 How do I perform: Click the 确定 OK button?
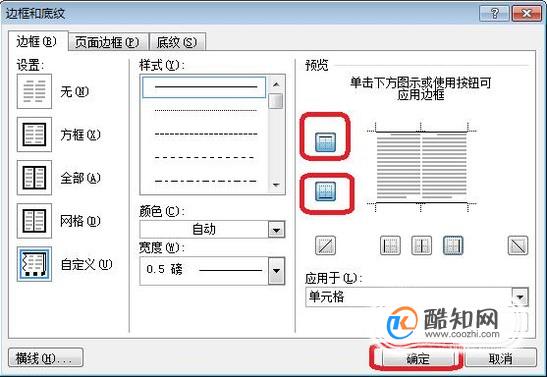418,358
